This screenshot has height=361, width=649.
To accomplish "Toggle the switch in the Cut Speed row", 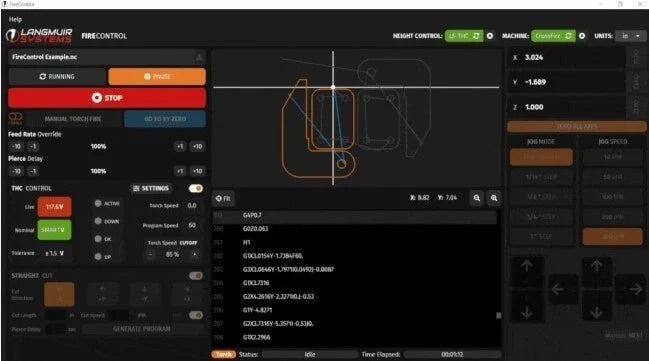I will click(x=195, y=315).
